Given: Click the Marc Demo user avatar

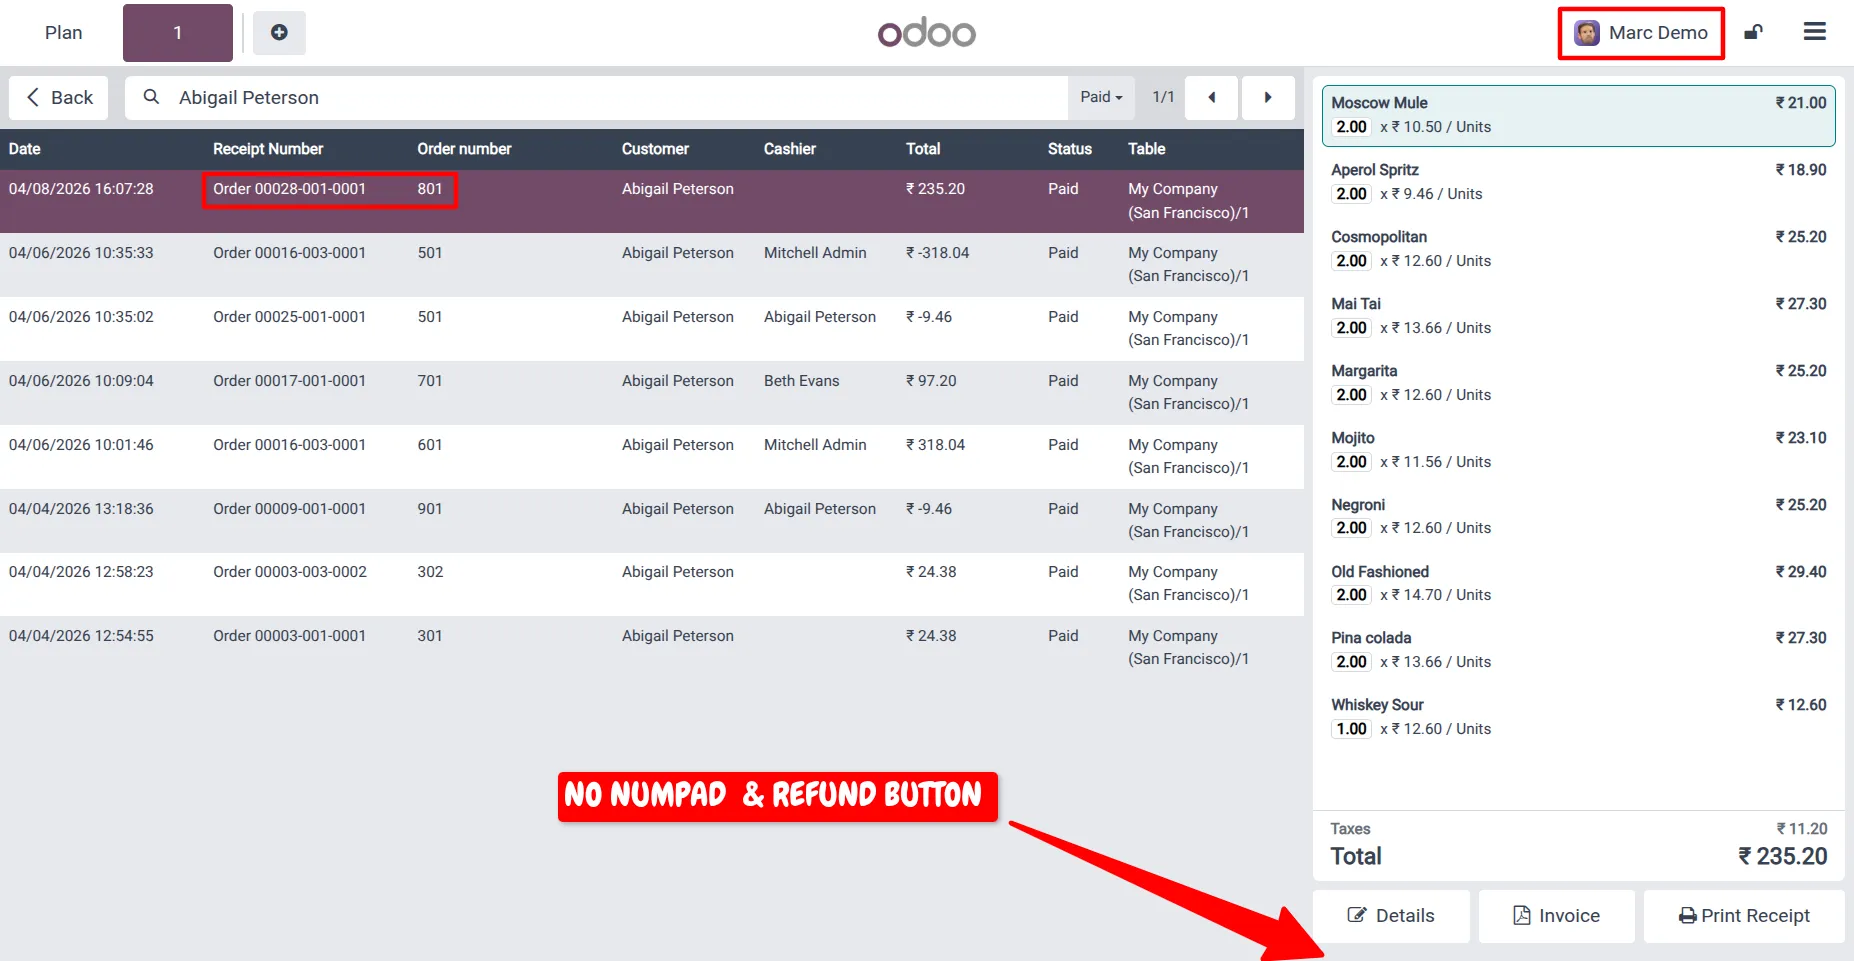Looking at the screenshot, I should pyautogui.click(x=1587, y=33).
